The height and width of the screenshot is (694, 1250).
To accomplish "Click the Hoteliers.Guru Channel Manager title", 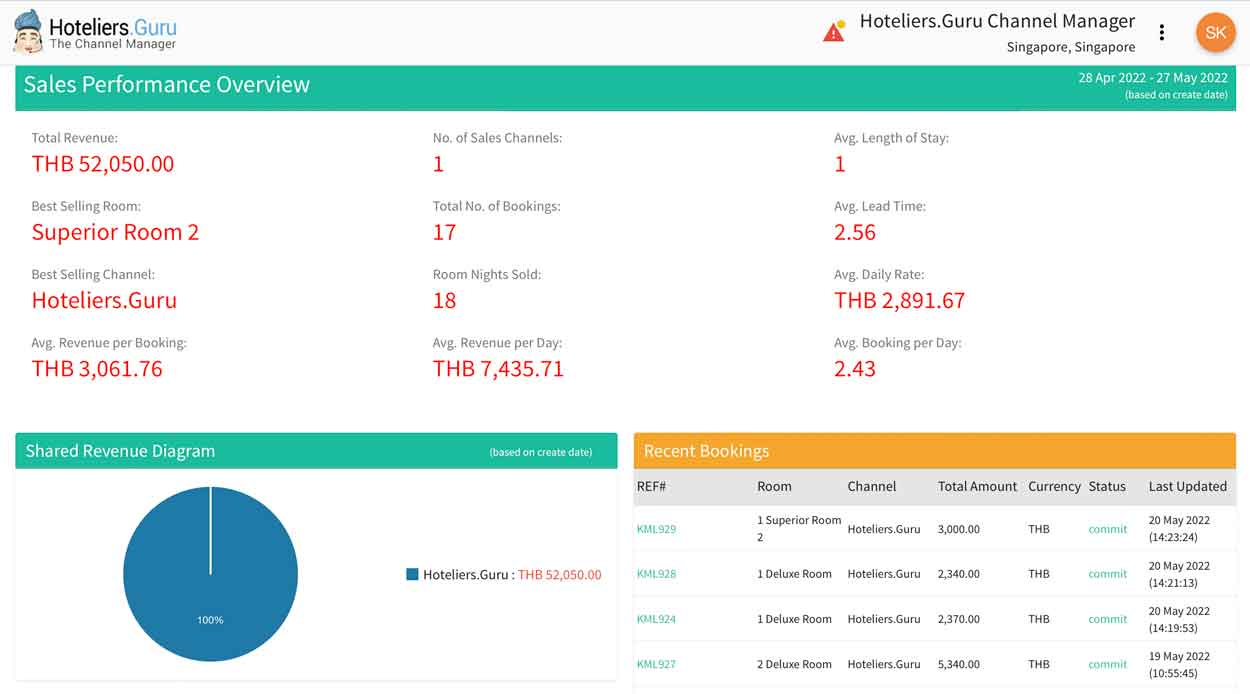I will tap(997, 21).
